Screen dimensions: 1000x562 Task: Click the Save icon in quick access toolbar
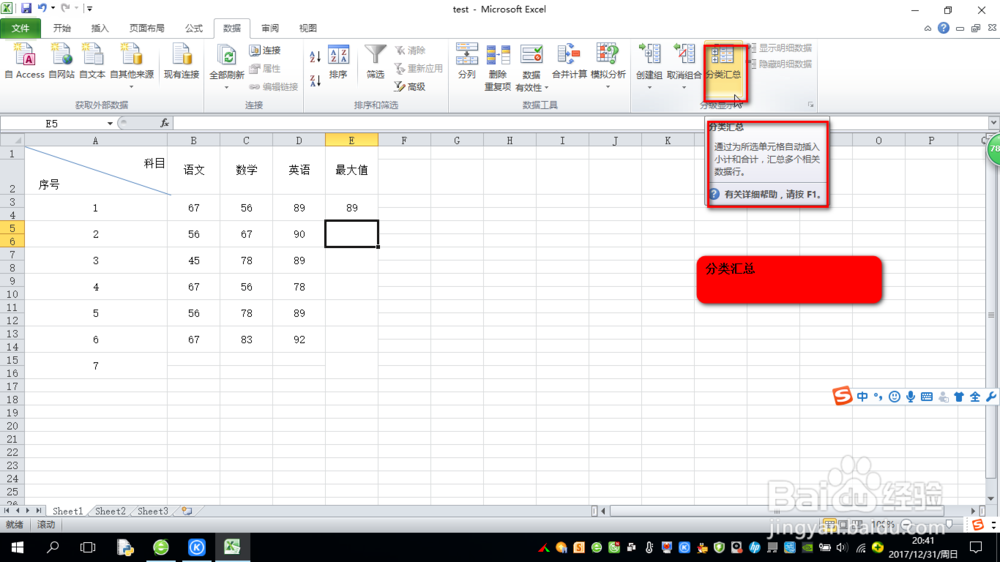pos(26,9)
